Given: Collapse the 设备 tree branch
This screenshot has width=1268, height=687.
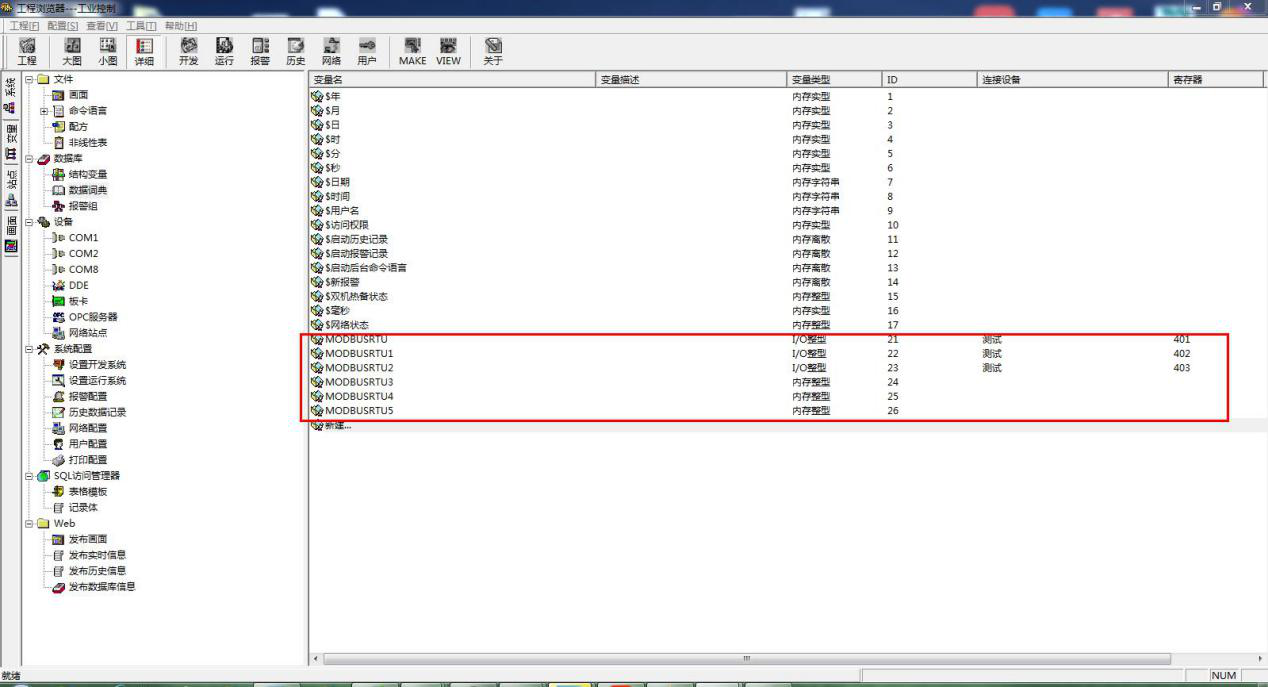Looking at the screenshot, I should (30, 222).
